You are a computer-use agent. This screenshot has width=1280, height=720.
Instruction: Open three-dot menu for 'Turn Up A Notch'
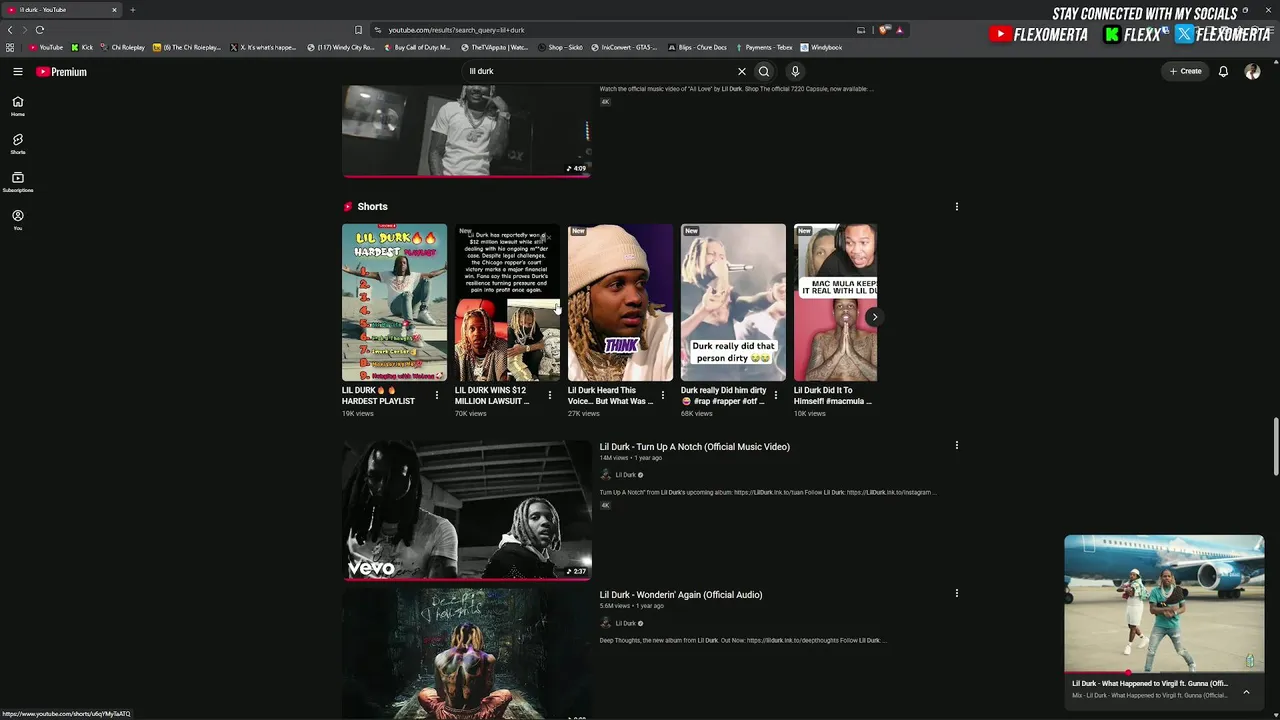coord(957,445)
